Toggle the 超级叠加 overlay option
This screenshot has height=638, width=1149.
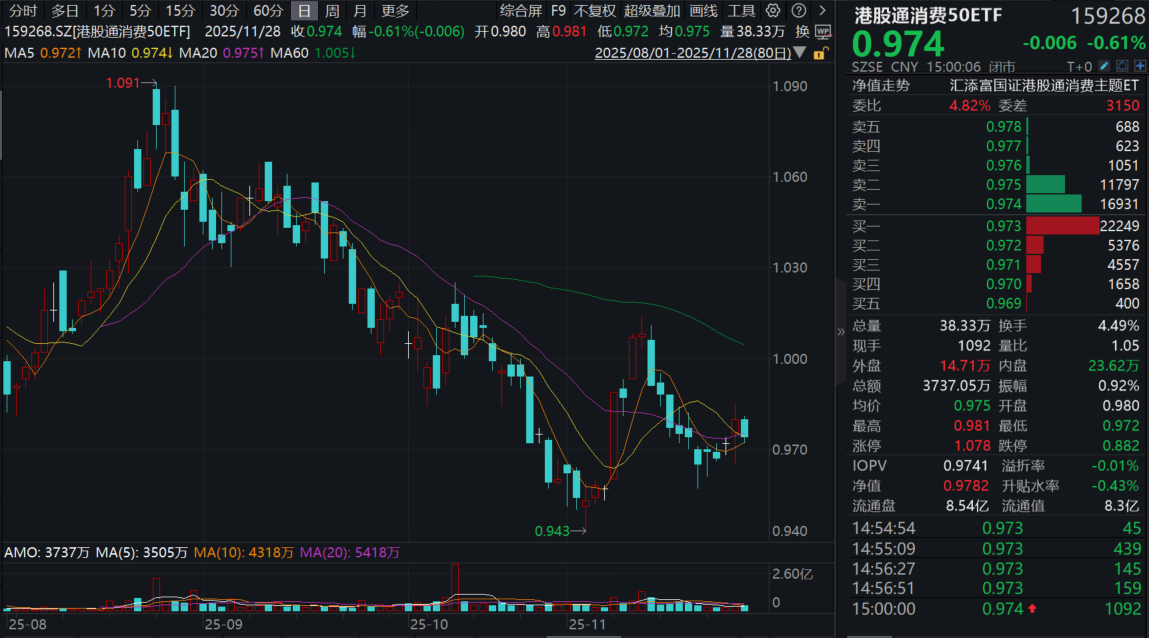(x=652, y=11)
